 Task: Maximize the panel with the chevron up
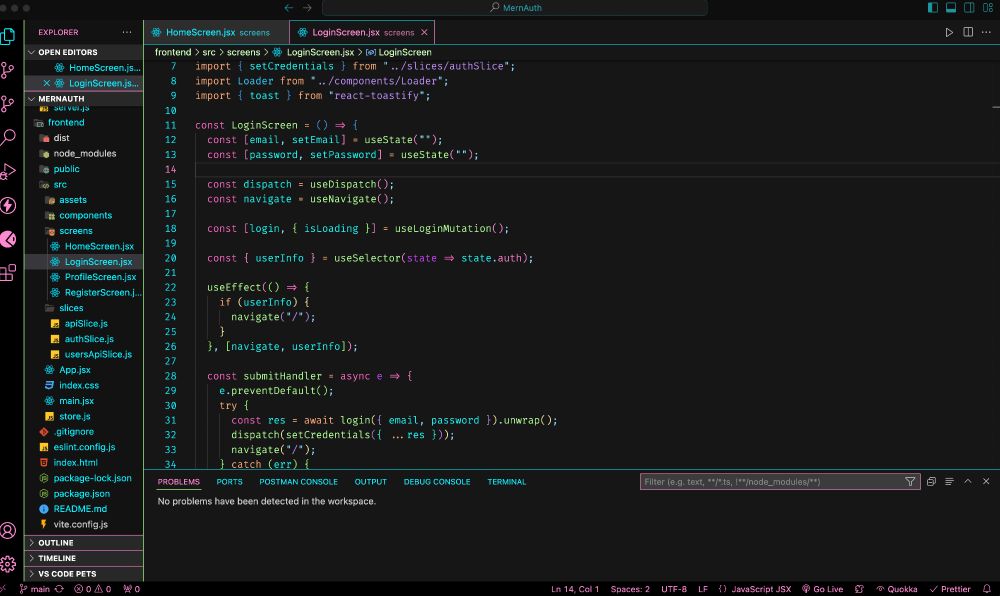[x=968, y=482]
